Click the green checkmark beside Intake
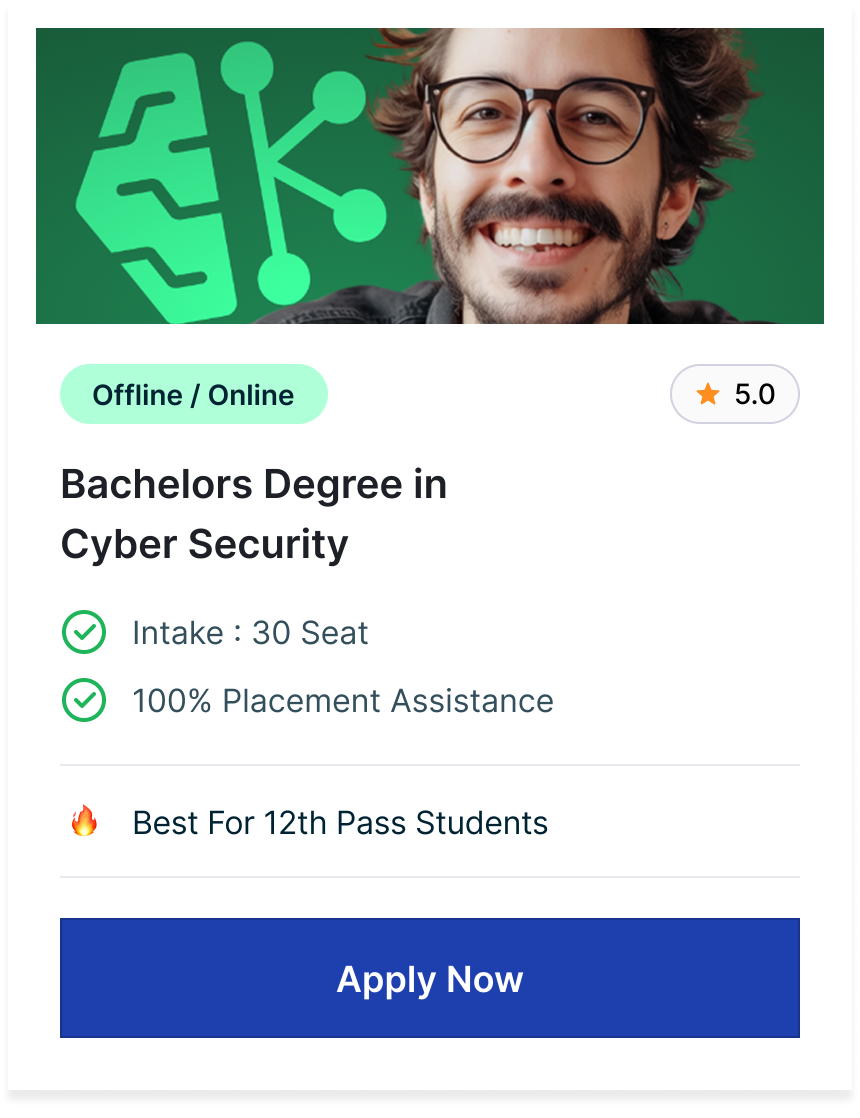Screen dimensions: 860x1118 84,633
